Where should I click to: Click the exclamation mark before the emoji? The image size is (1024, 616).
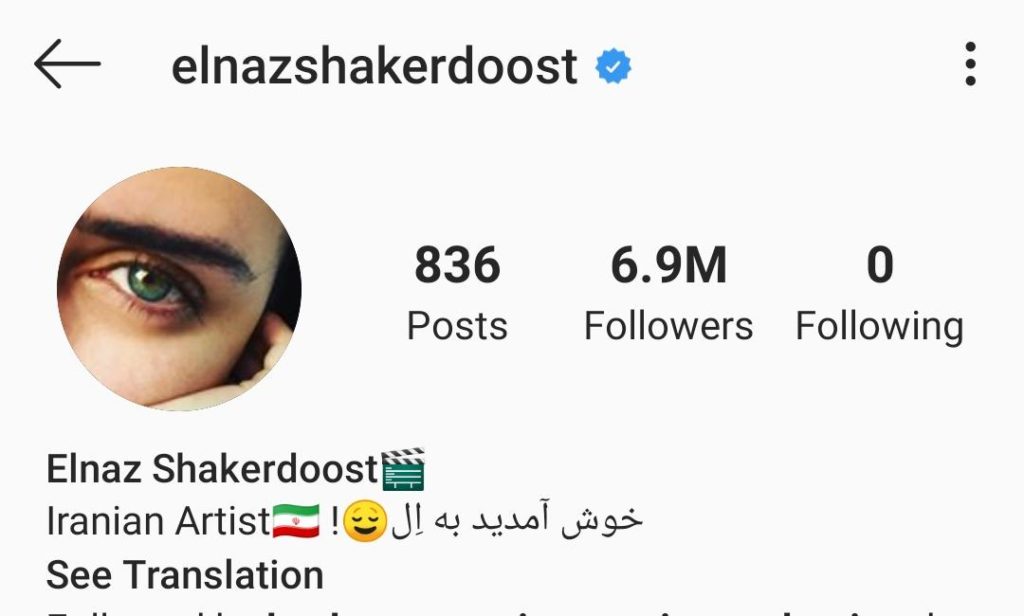[335, 521]
